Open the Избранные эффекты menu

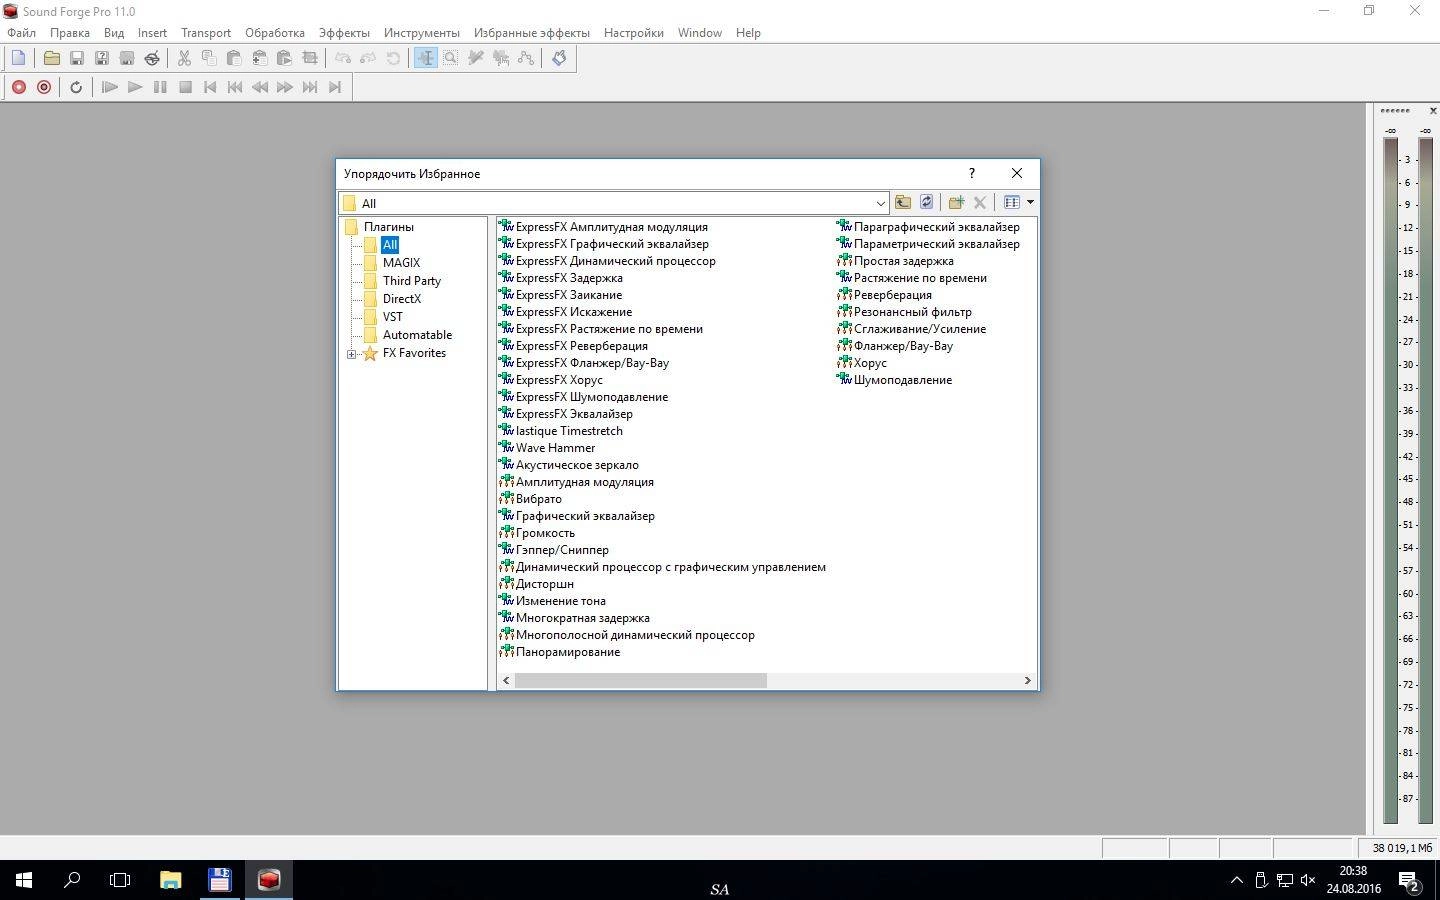[532, 33]
